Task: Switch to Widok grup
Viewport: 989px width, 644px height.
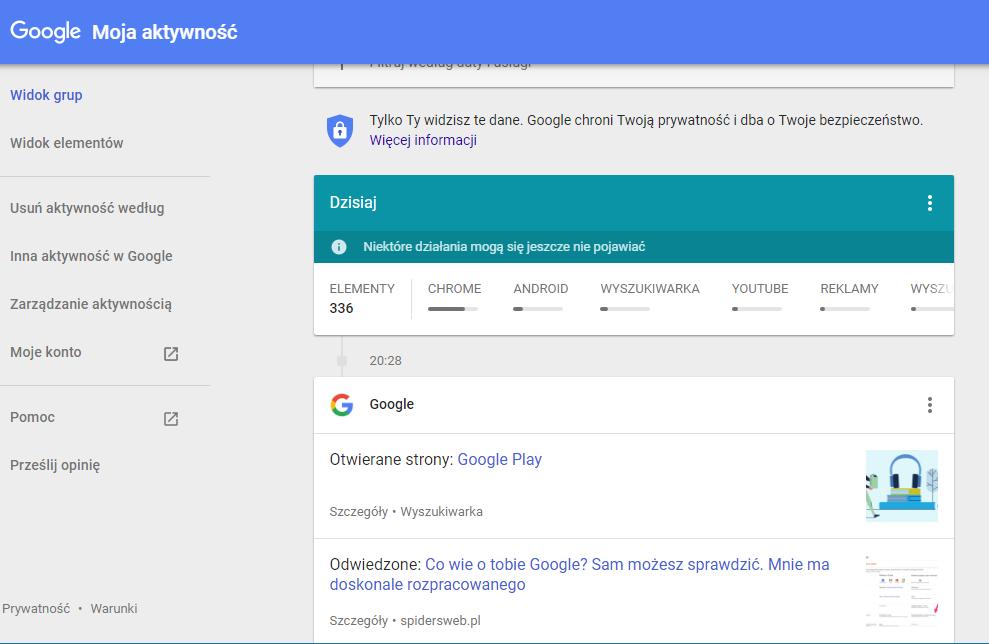Action: click(46, 95)
